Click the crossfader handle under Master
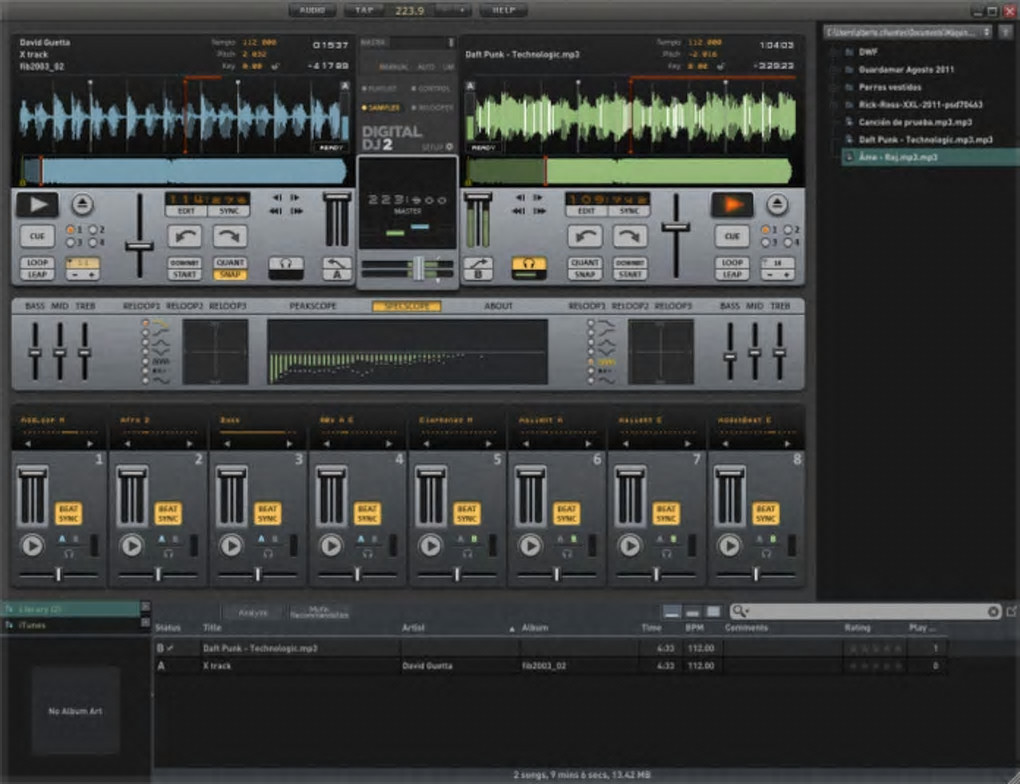The image size is (1020, 784). 416,267
